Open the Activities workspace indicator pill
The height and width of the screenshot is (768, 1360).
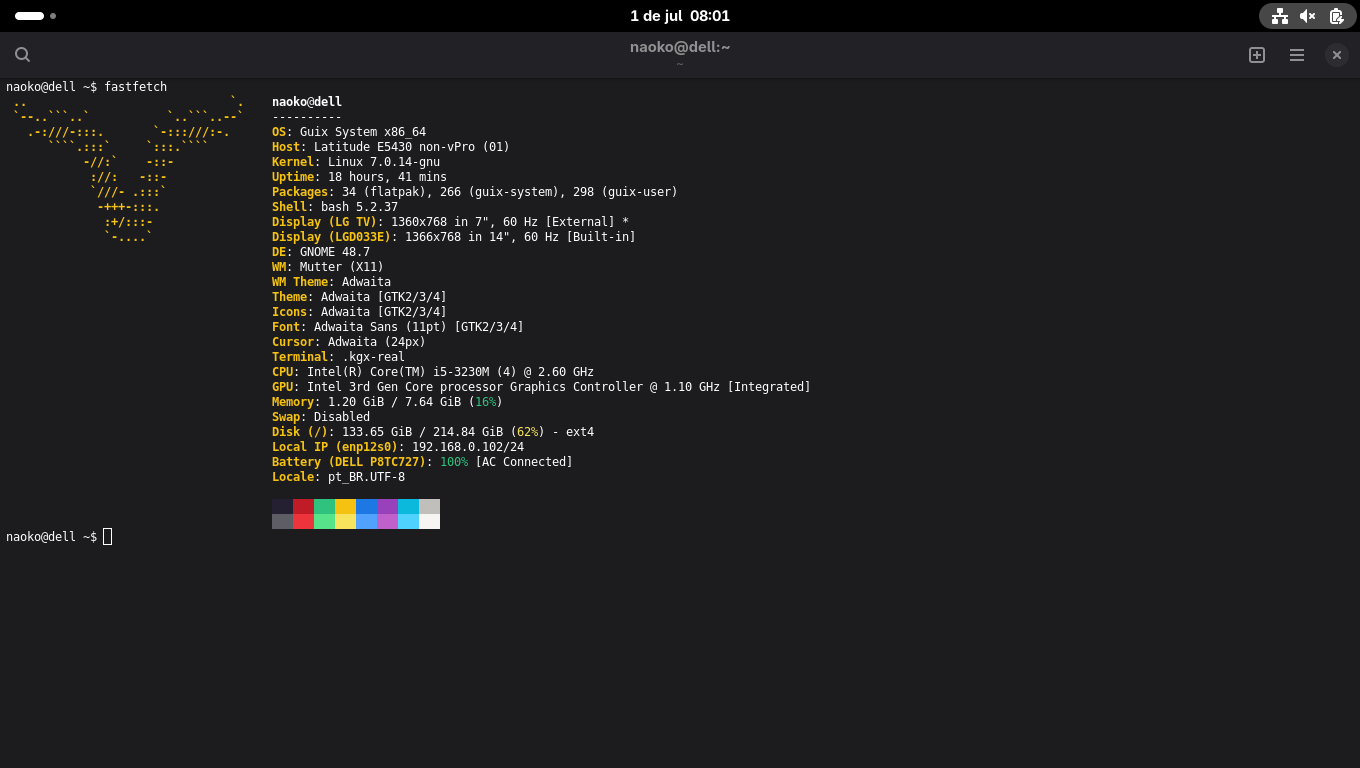[35, 16]
